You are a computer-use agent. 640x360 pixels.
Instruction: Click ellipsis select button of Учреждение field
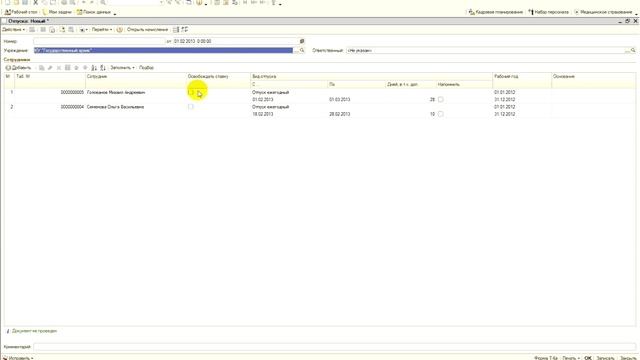[296, 51]
